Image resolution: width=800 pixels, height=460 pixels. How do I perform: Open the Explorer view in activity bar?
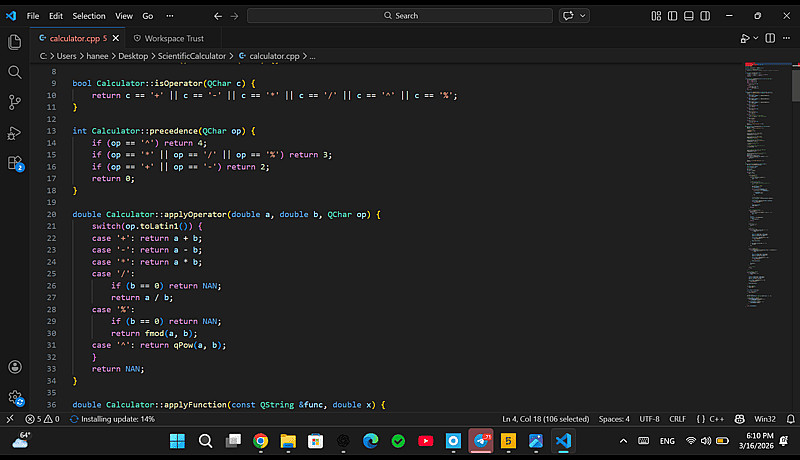15,42
